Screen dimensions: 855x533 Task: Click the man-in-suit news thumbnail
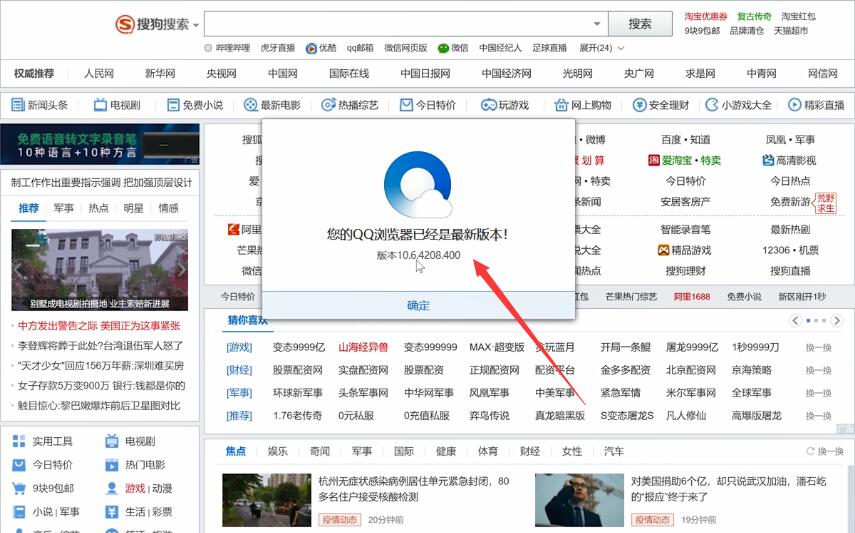(579, 500)
